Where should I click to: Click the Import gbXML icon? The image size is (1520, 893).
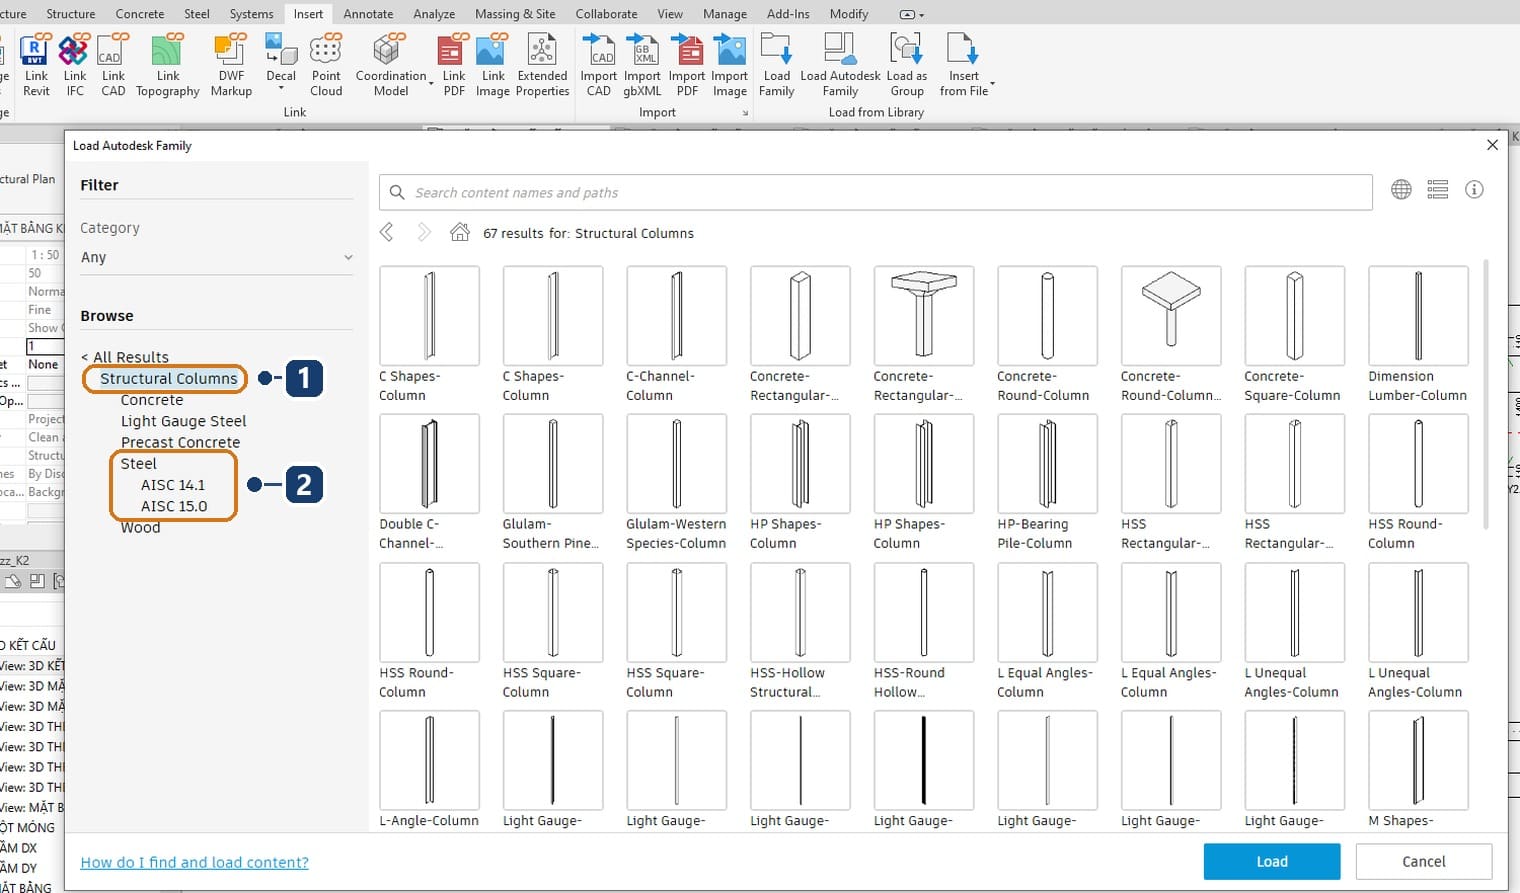point(642,65)
